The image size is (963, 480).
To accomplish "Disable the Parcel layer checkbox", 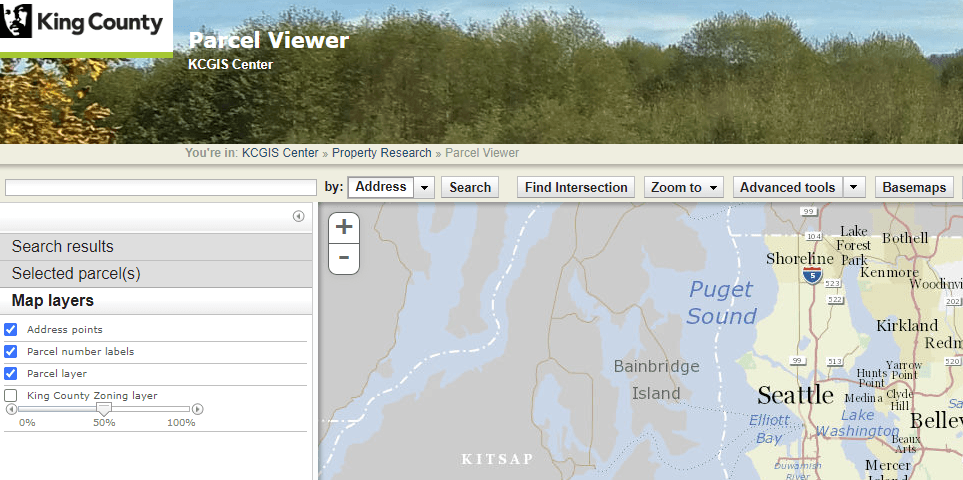I will pyautogui.click(x=11, y=373).
